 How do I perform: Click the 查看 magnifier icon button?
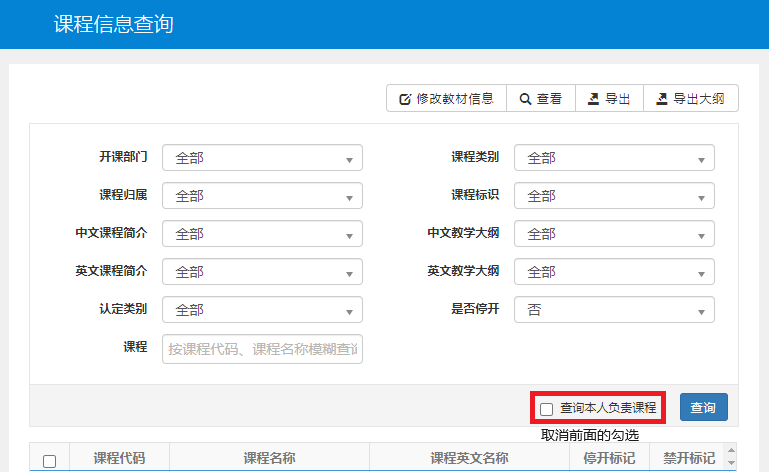pyautogui.click(x=540, y=99)
